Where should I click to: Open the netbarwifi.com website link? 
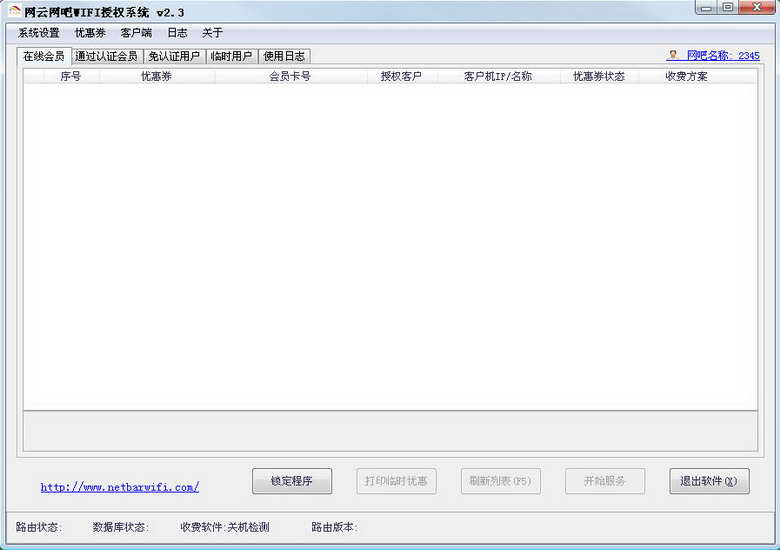tap(120, 487)
